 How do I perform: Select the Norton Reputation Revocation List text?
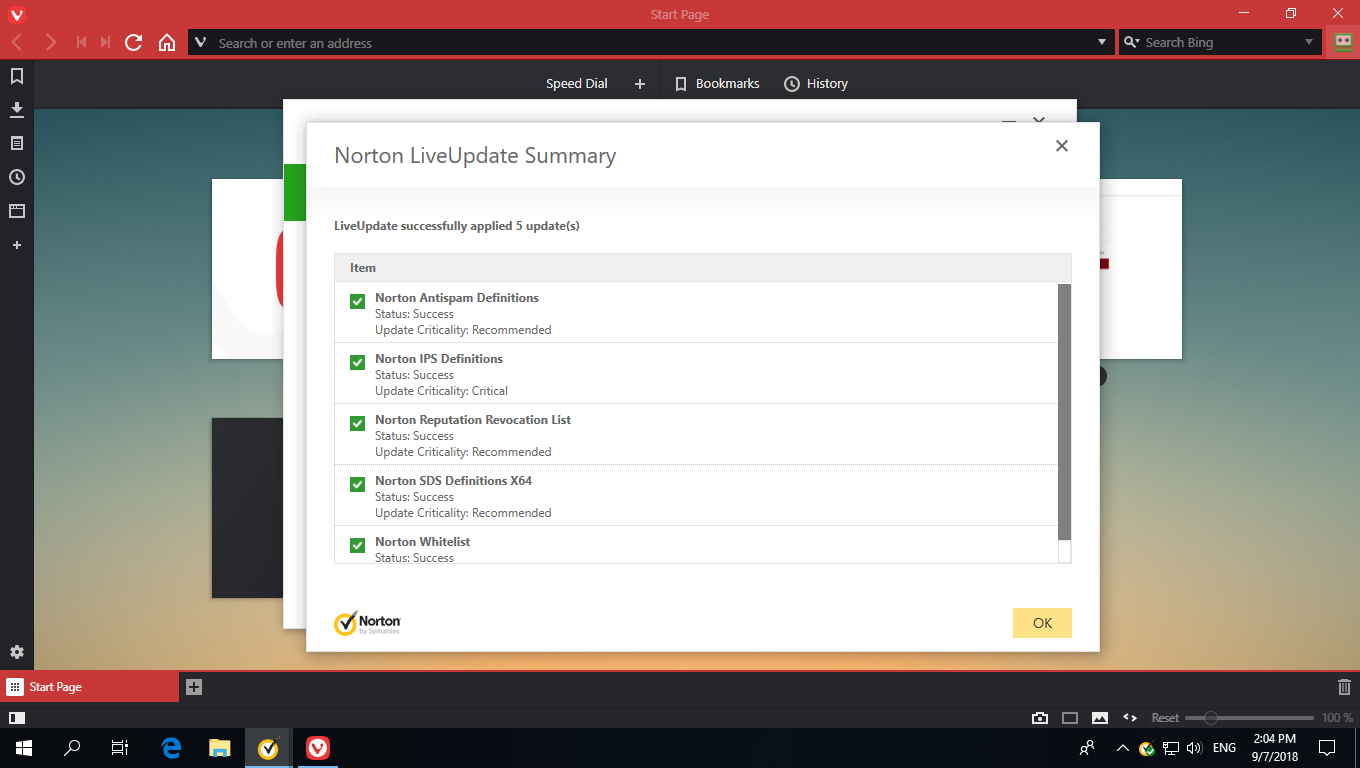473,420
